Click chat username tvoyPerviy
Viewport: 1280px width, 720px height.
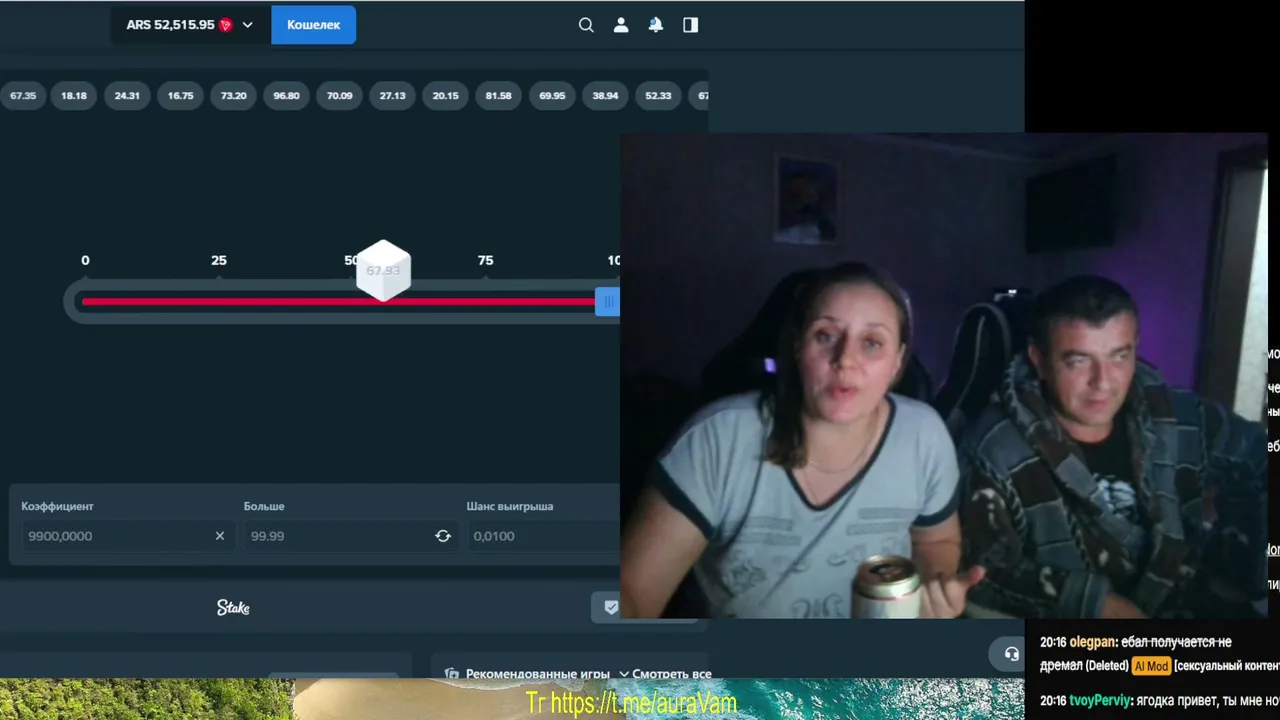[1100, 701]
